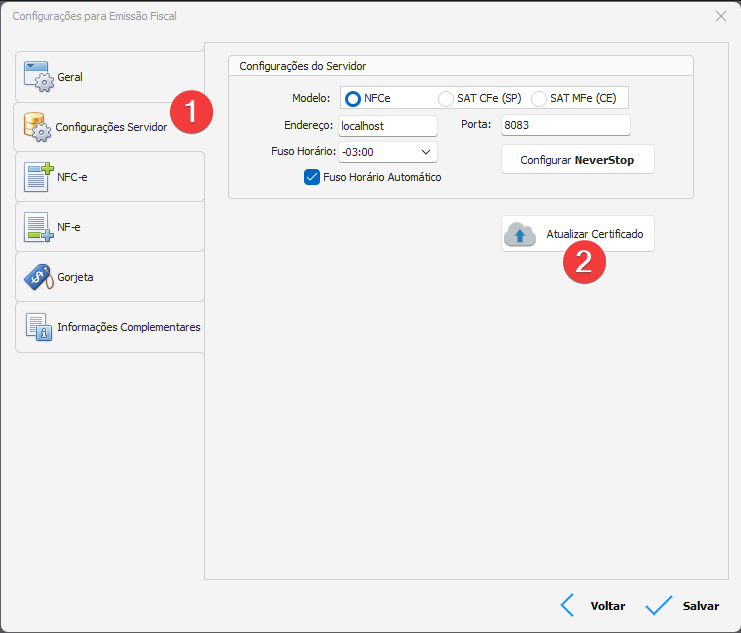Click the NF-e document icon
The height and width of the screenshot is (633, 741).
click(38, 227)
